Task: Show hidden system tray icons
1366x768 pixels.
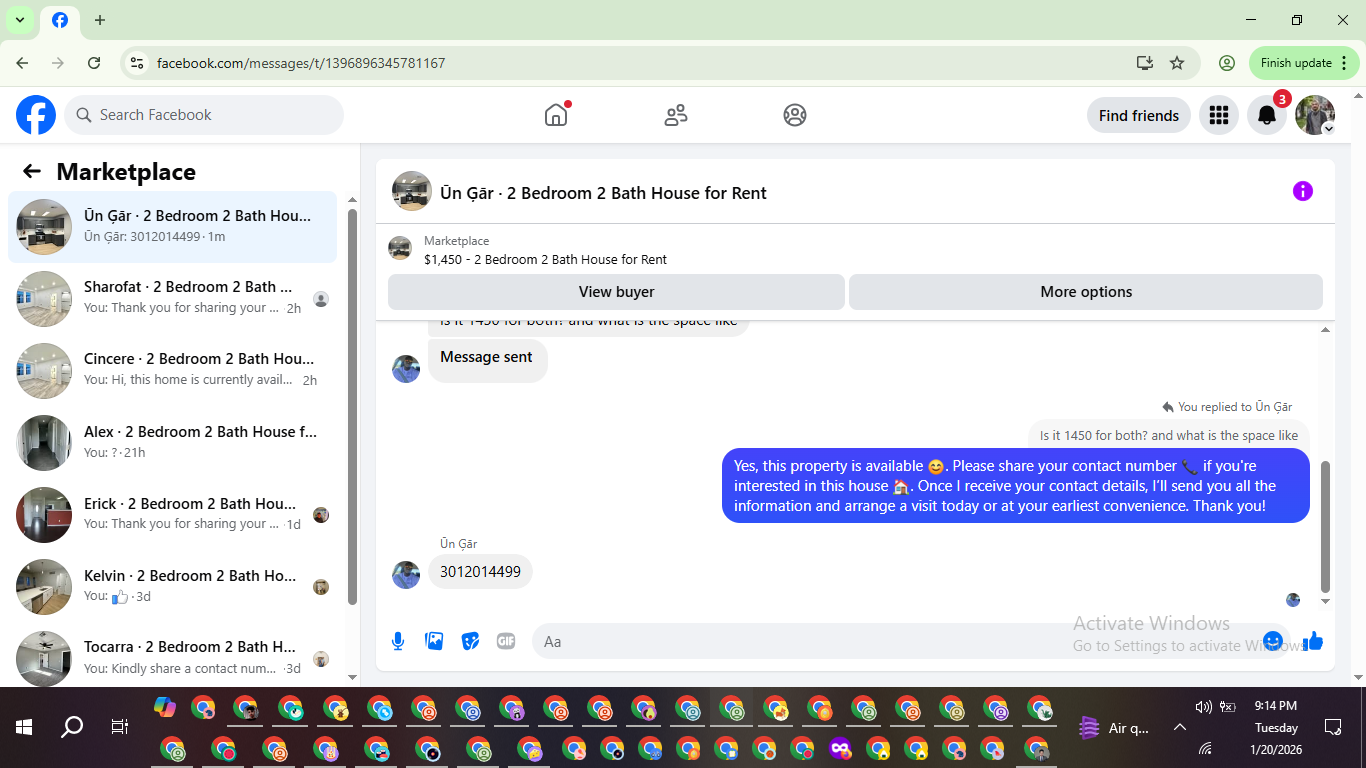Action: point(1180,727)
